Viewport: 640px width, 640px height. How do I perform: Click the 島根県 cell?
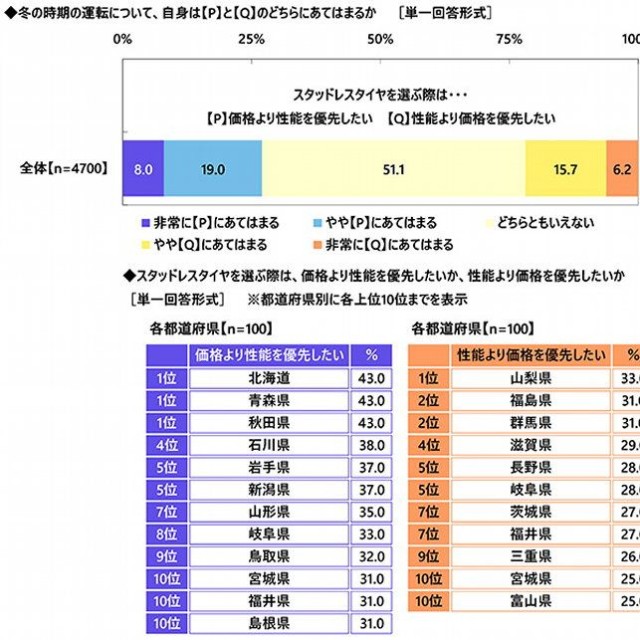coord(269,624)
